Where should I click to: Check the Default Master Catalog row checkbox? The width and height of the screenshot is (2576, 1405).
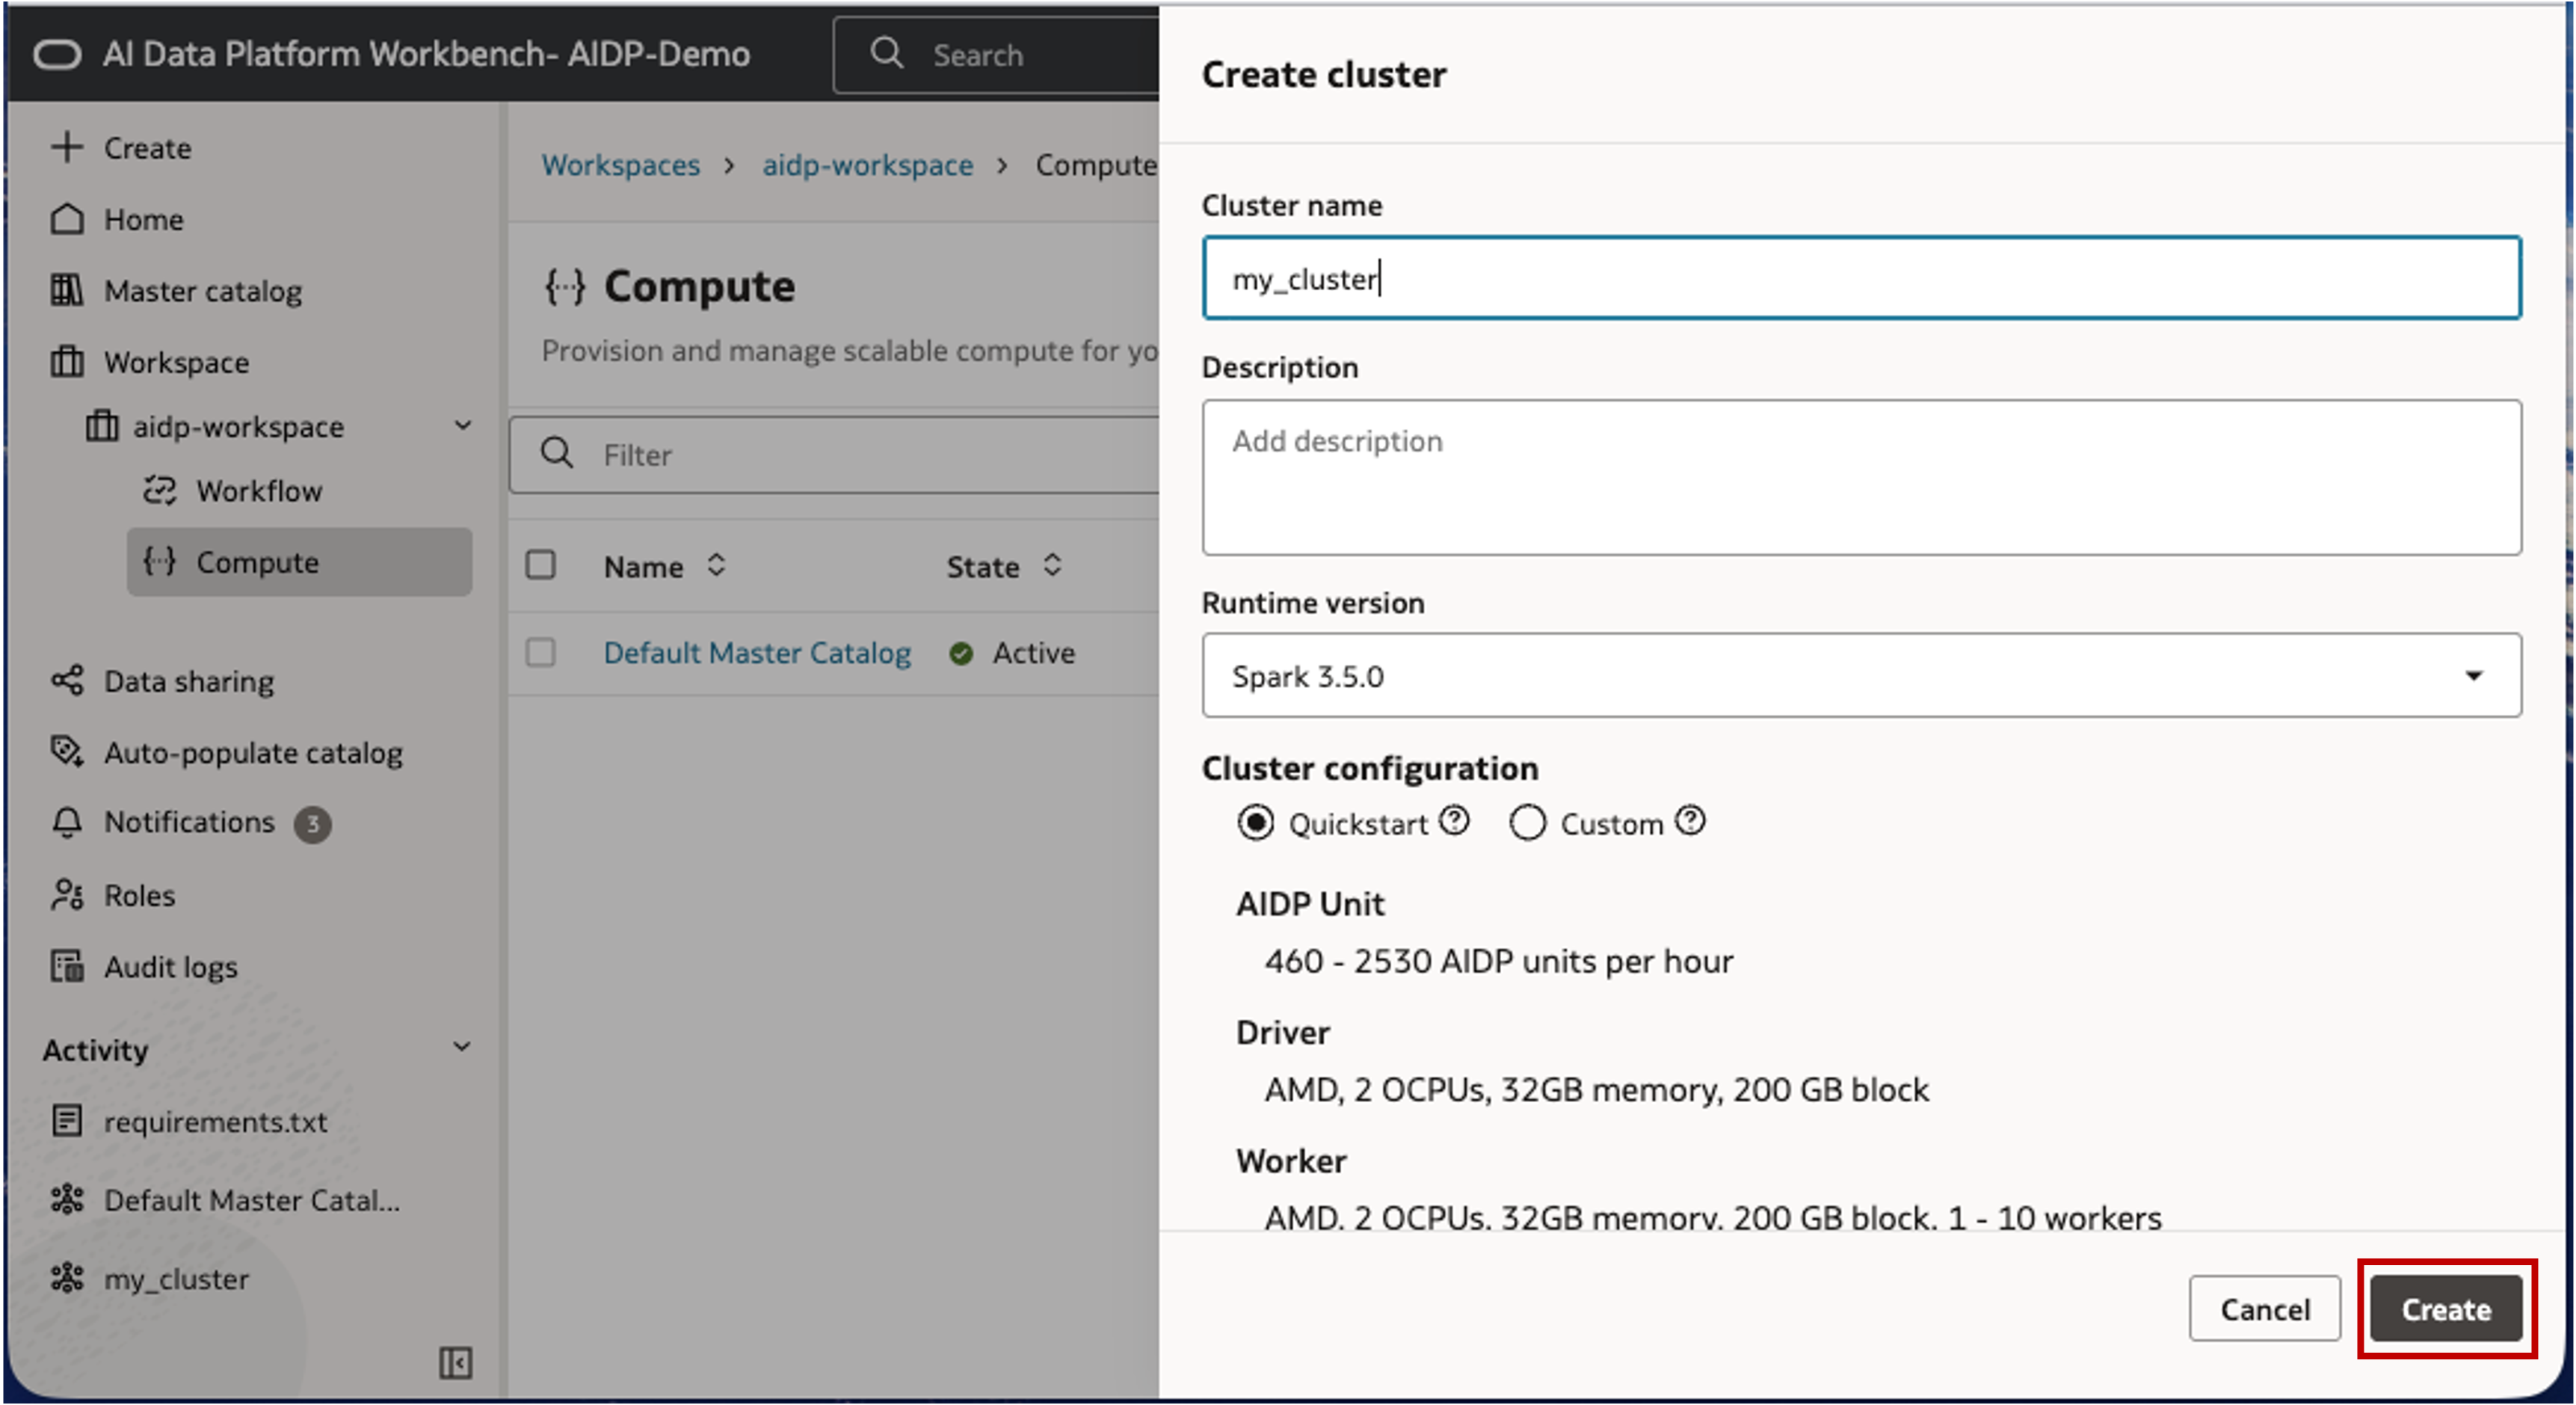tap(541, 652)
